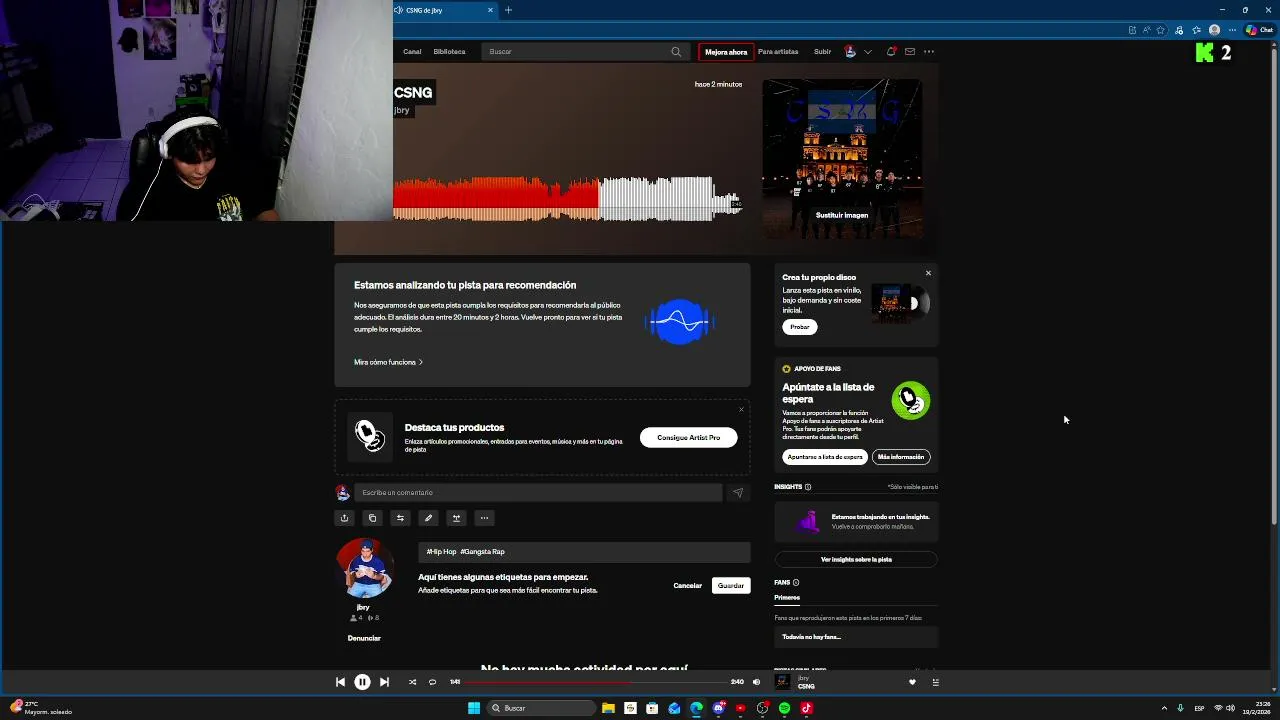Click the Probar button
This screenshot has height=720, width=1280.
800,327
